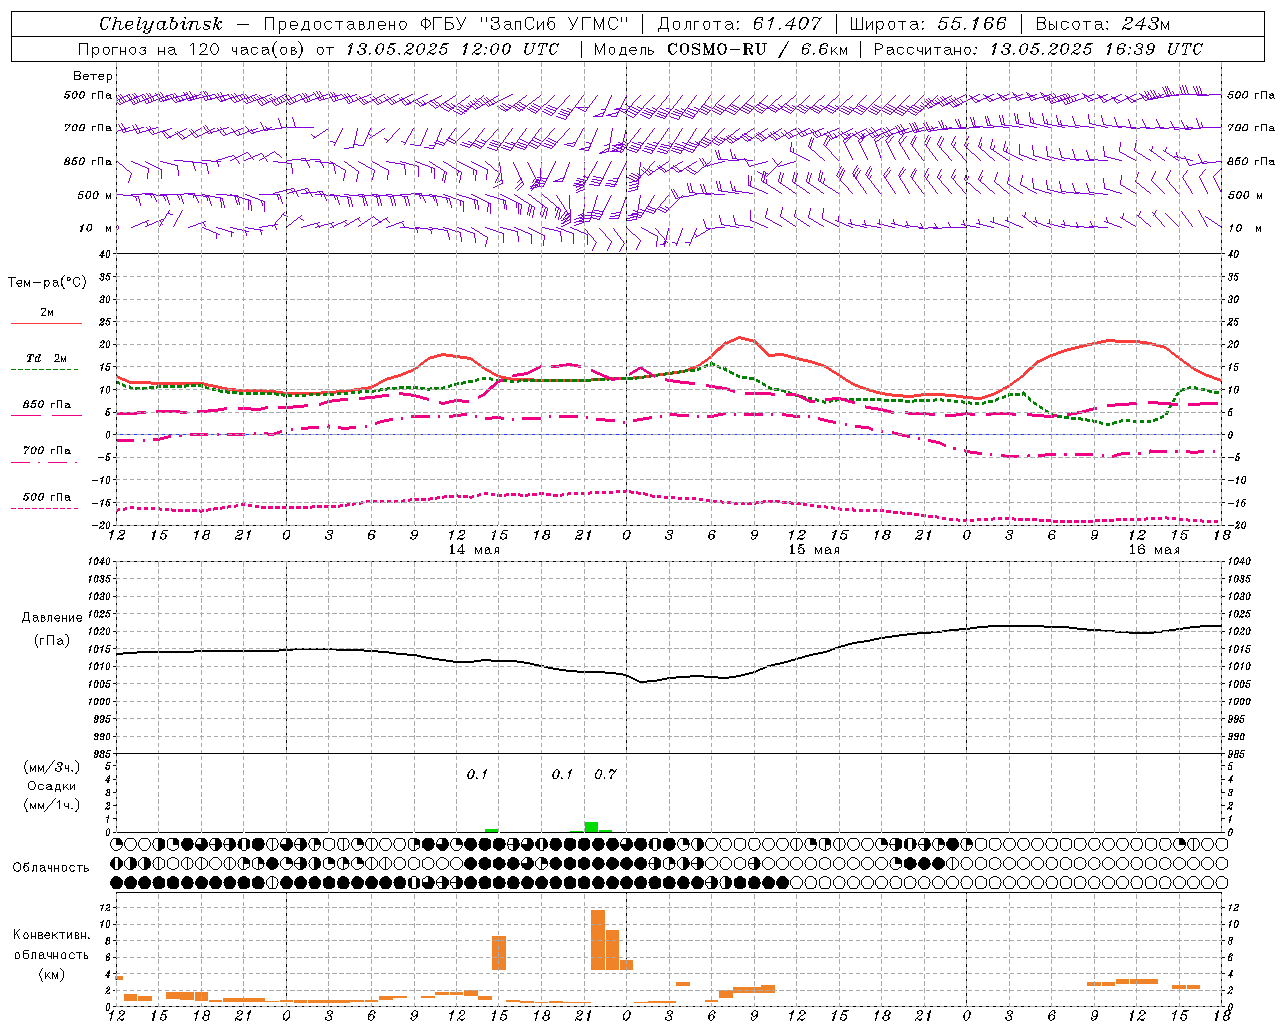Click the Высота: 243м value
This screenshot has height=1024, width=1280.
(x=1102, y=24)
